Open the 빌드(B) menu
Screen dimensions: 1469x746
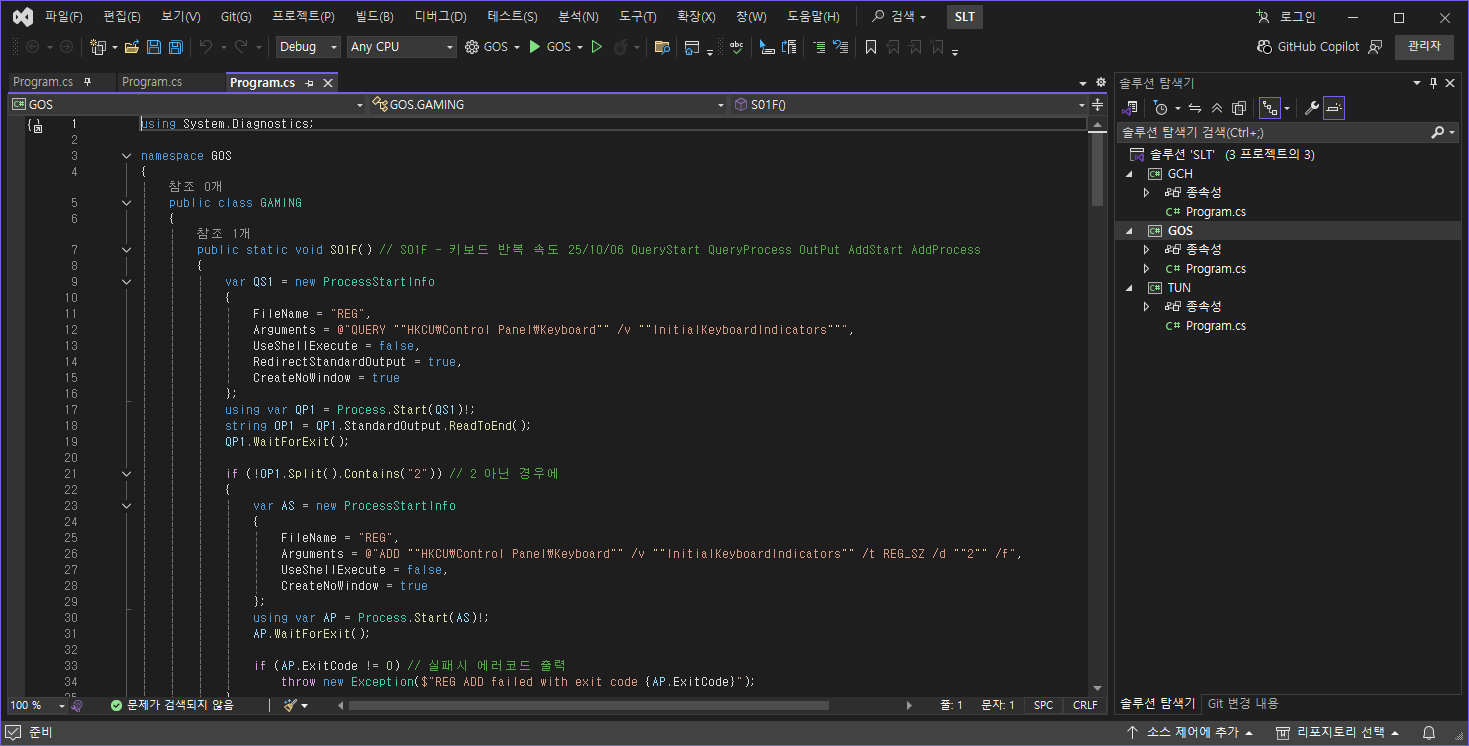[x=374, y=17]
